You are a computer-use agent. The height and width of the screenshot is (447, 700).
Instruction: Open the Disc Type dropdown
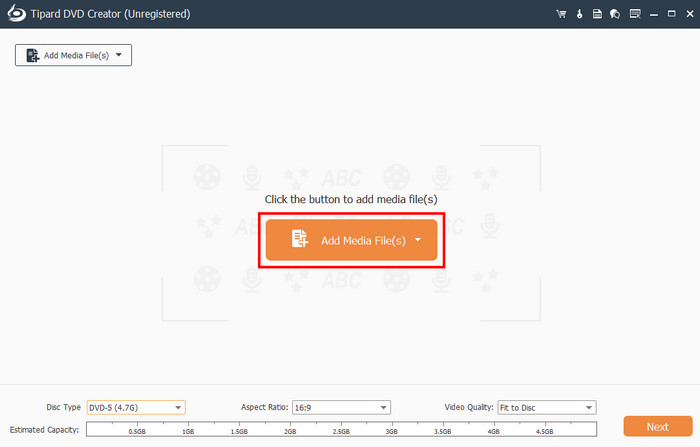click(x=136, y=407)
